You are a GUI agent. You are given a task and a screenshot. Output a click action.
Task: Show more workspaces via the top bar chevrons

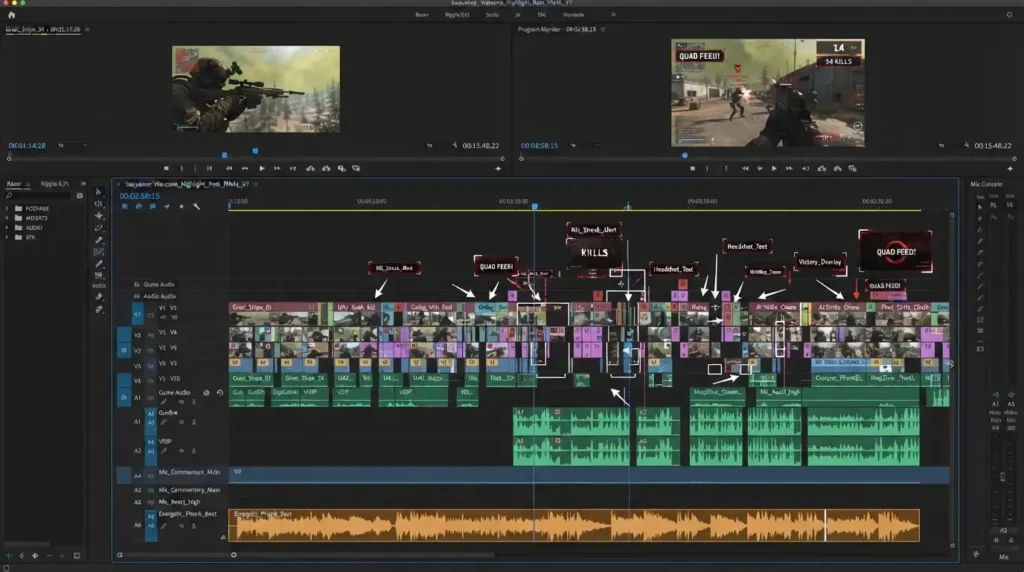(613, 14)
